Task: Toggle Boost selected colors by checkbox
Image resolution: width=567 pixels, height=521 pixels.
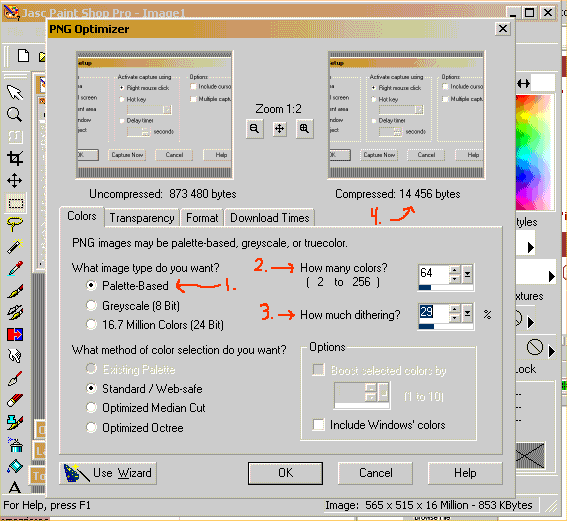Action: tap(319, 370)
